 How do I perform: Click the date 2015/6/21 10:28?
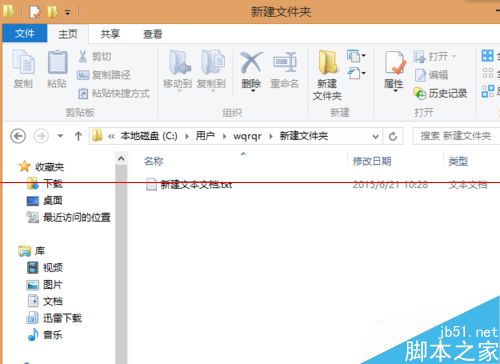click(390, 184)
